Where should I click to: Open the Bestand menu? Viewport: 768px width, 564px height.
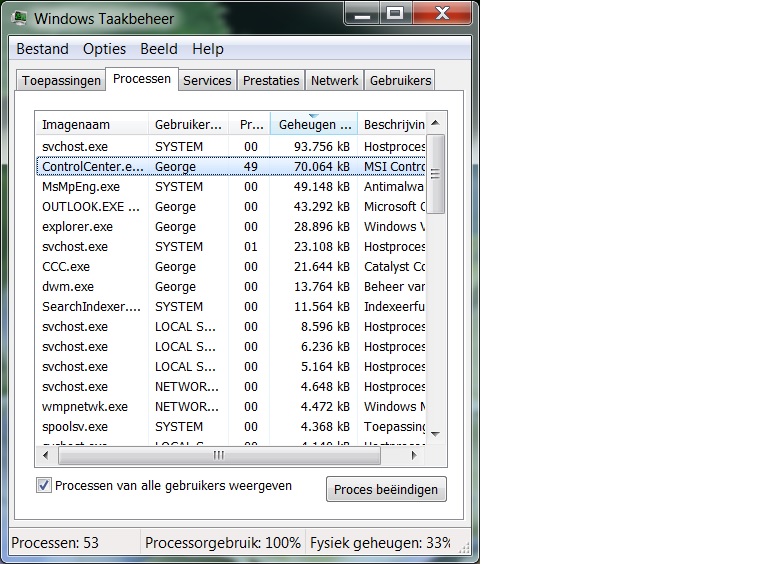point(42,49)
